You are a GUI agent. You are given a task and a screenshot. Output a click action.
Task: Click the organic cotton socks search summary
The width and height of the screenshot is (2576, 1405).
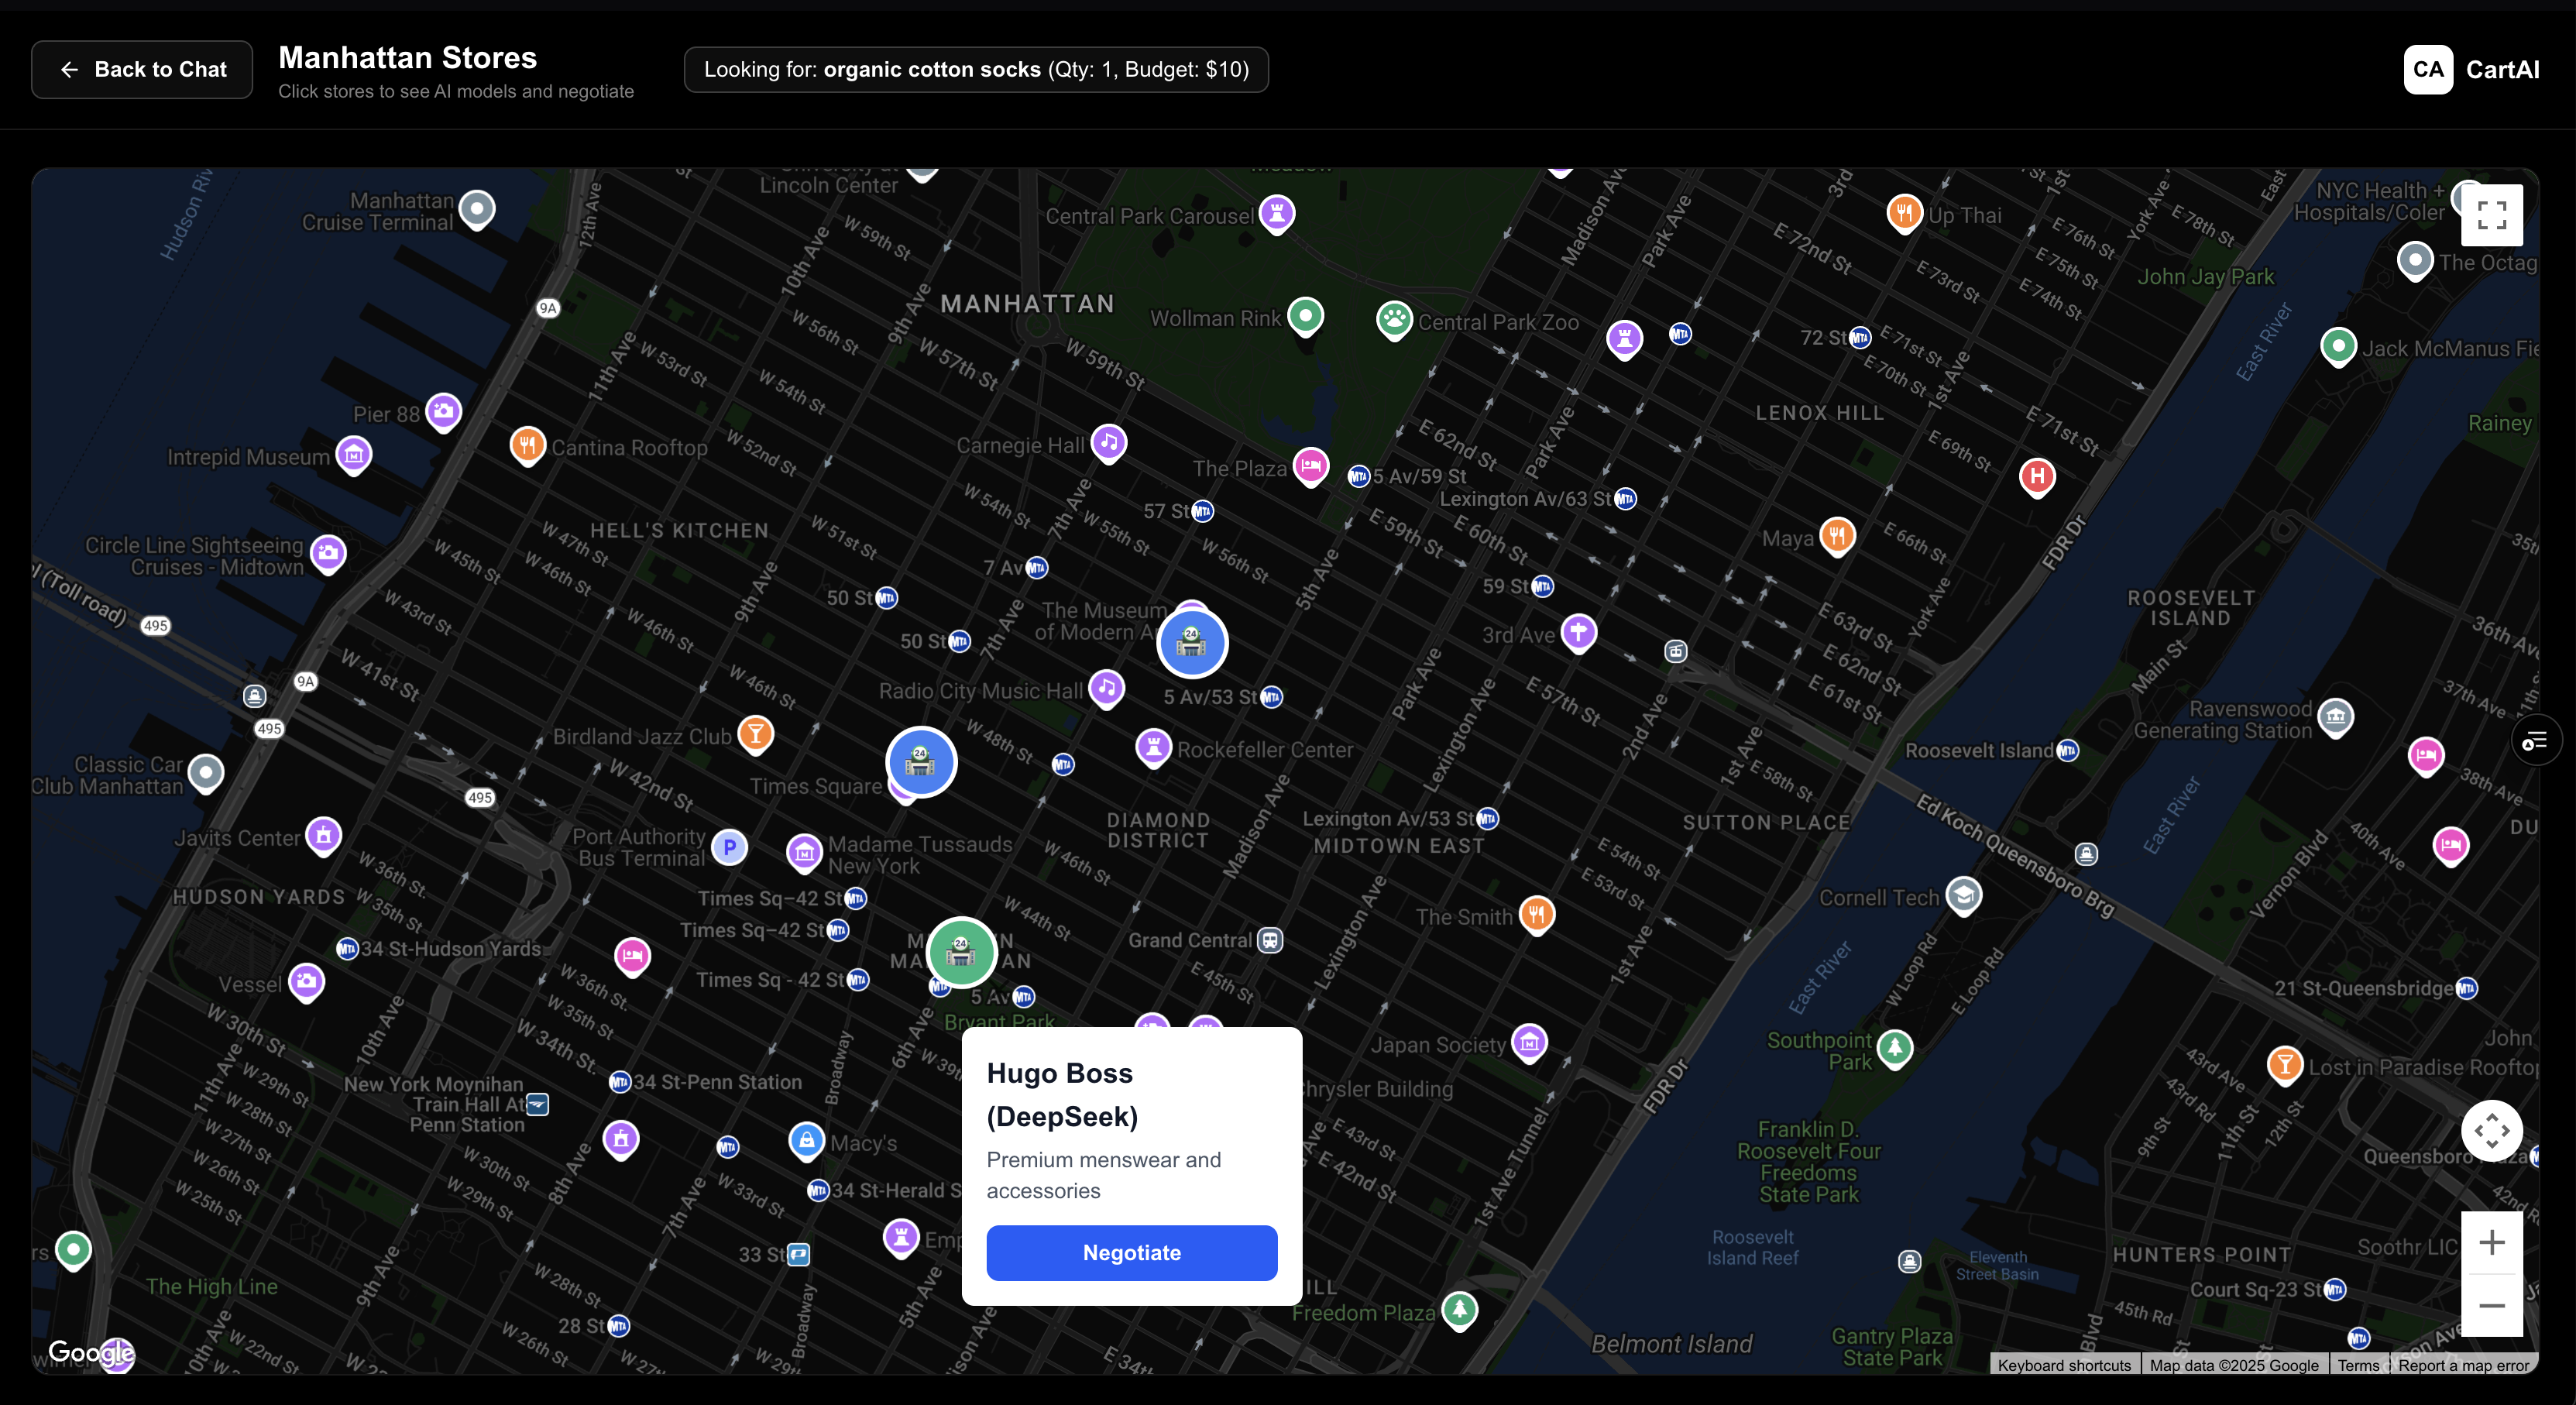click(976, 70)
